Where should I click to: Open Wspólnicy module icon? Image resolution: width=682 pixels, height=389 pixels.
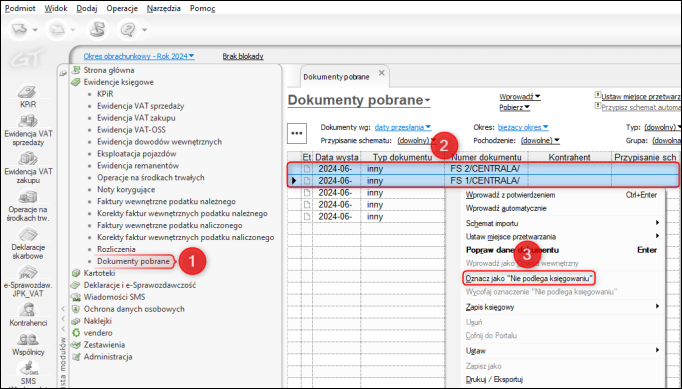[x=28, y=344]
